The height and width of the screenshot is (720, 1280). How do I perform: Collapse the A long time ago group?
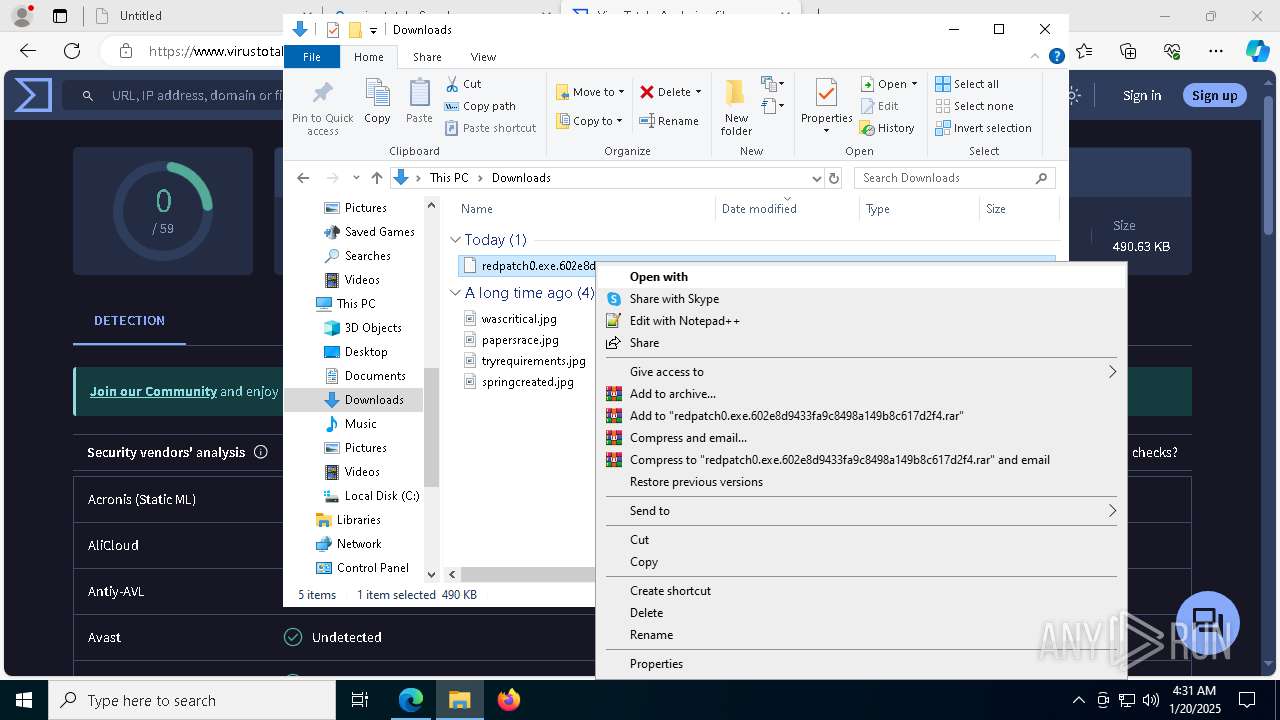[x=455, y=293]
